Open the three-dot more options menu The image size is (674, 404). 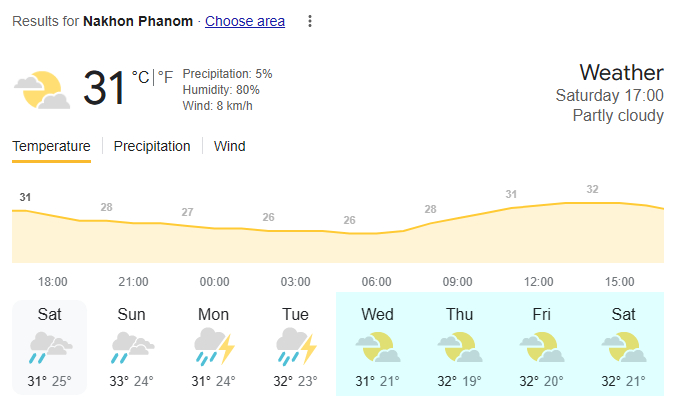310,21
